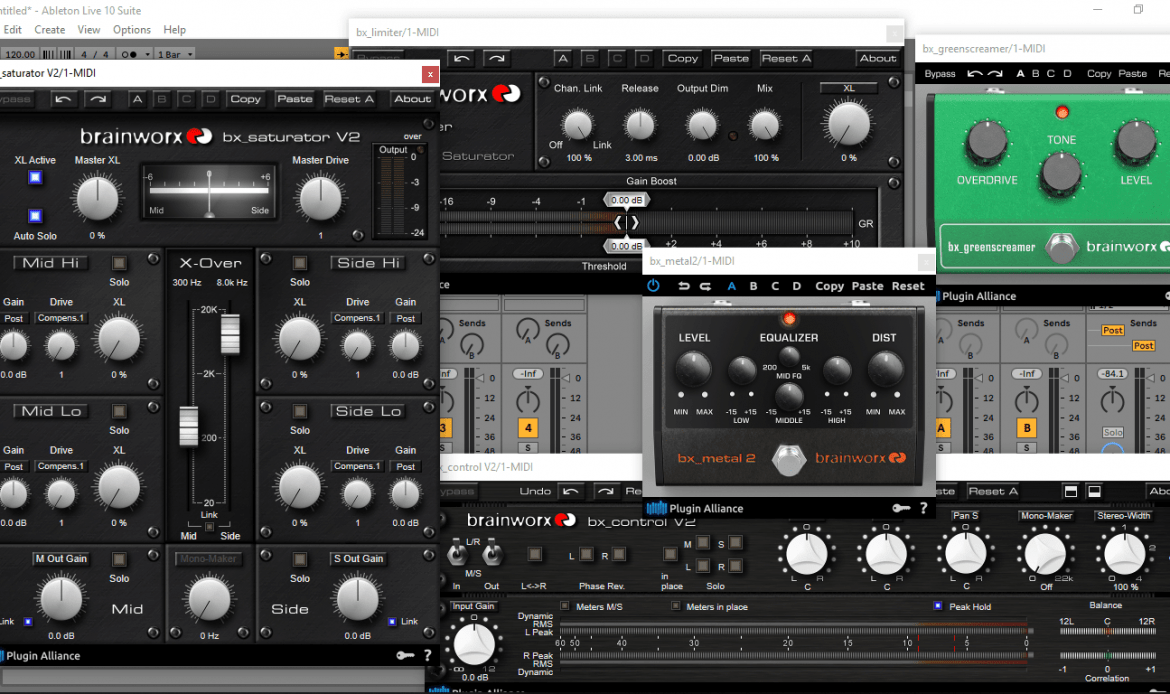Image resolution: width=1170 pixels, height=694 pixels.
Task: Open Mid Hi Drive Compens.1 selector
Action: (60, 318)
